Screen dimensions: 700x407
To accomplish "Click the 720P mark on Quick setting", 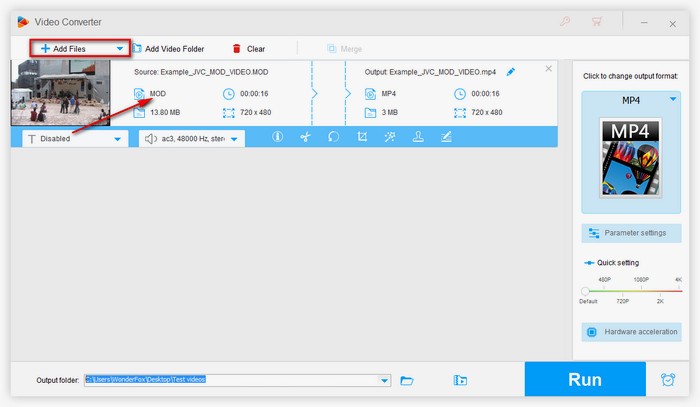I will pos(623,301).
